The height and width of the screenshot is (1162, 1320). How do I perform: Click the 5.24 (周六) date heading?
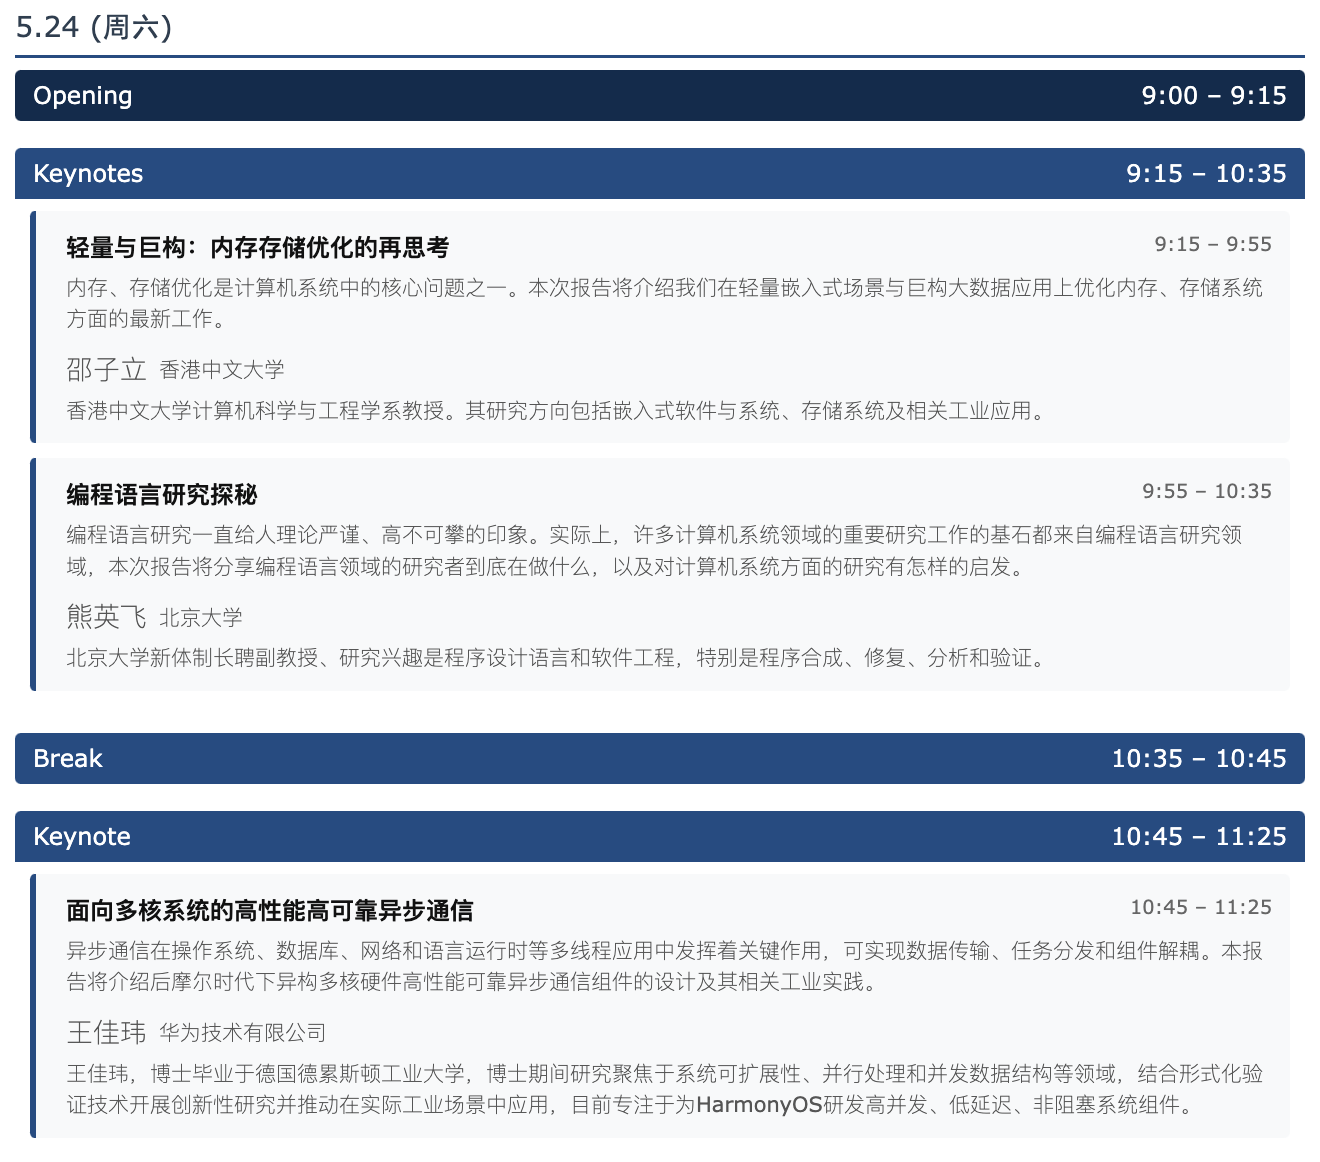(x=94, y=27)
